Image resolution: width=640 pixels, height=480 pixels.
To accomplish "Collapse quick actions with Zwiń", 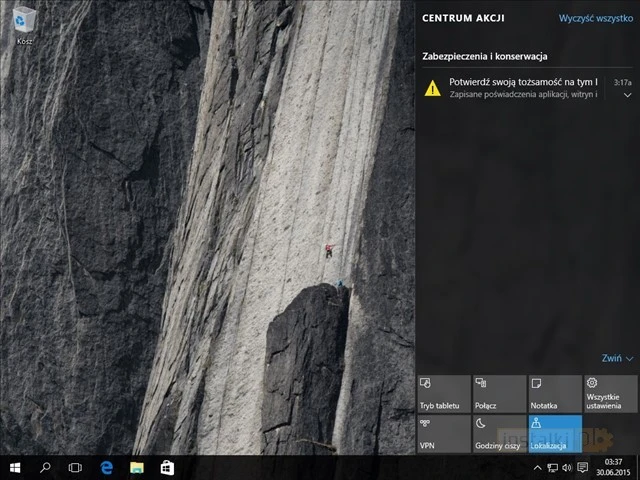I will 617,358.
